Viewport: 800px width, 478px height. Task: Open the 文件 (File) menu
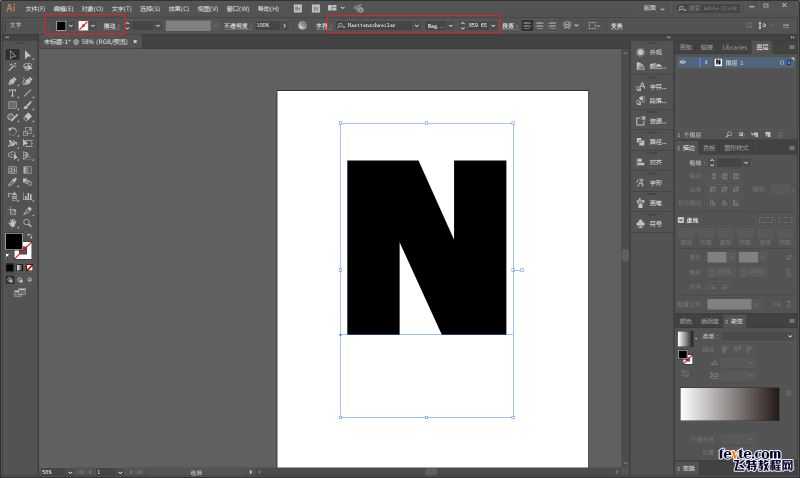[34, 8]
